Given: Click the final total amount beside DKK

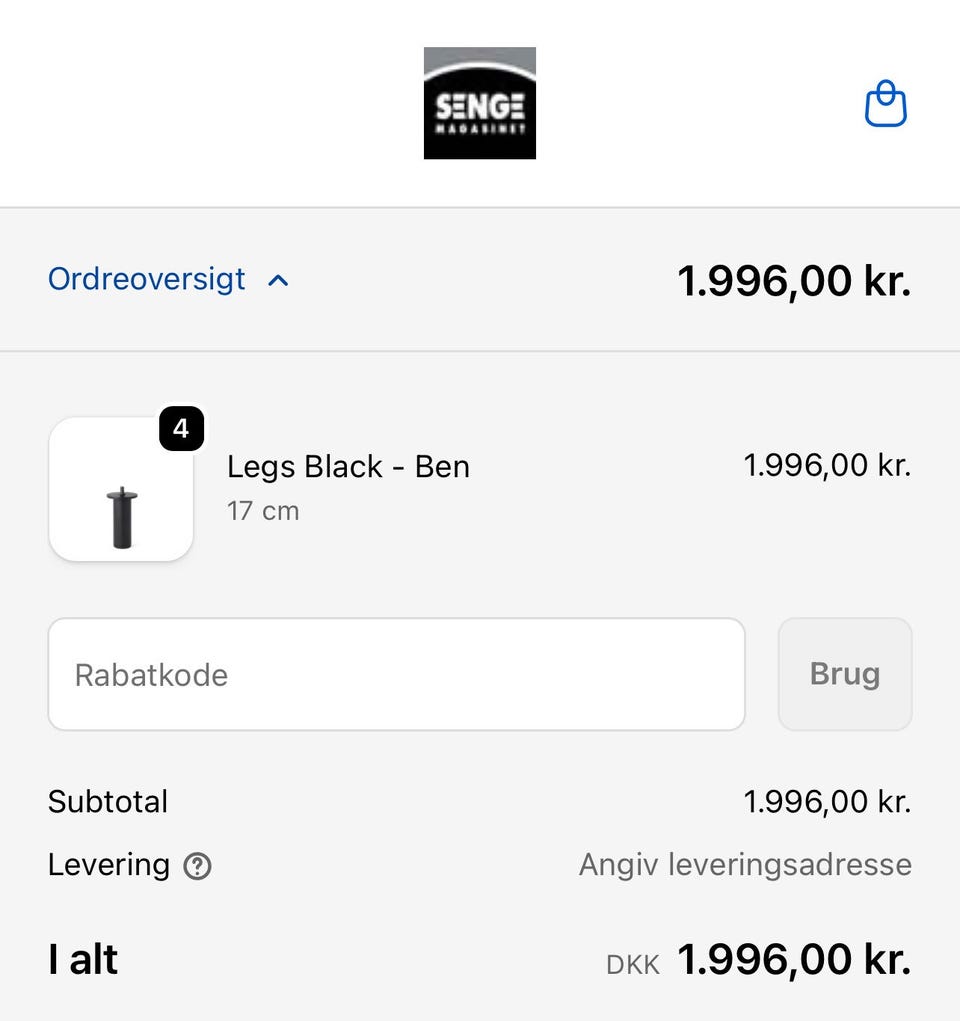Looking at the screenshot, I should [x=794, y=960].
